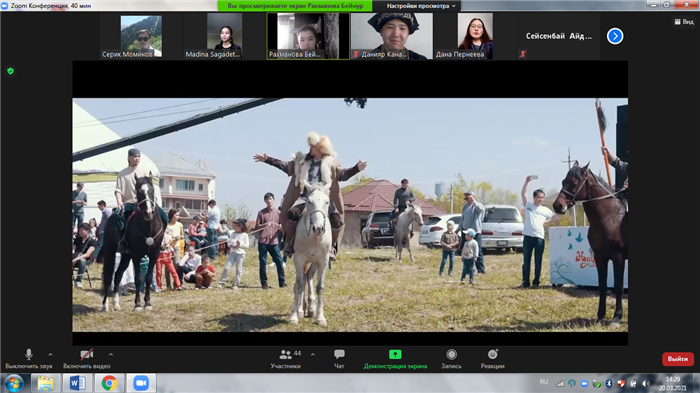The height and width of the screenshot is (393, 700).
Task: Switch the RU input language indicator
Action: (543, 382)
